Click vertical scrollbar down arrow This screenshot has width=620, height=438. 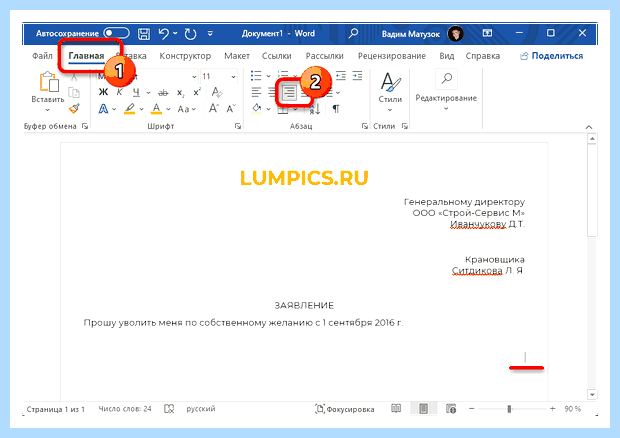click(592, 394)
